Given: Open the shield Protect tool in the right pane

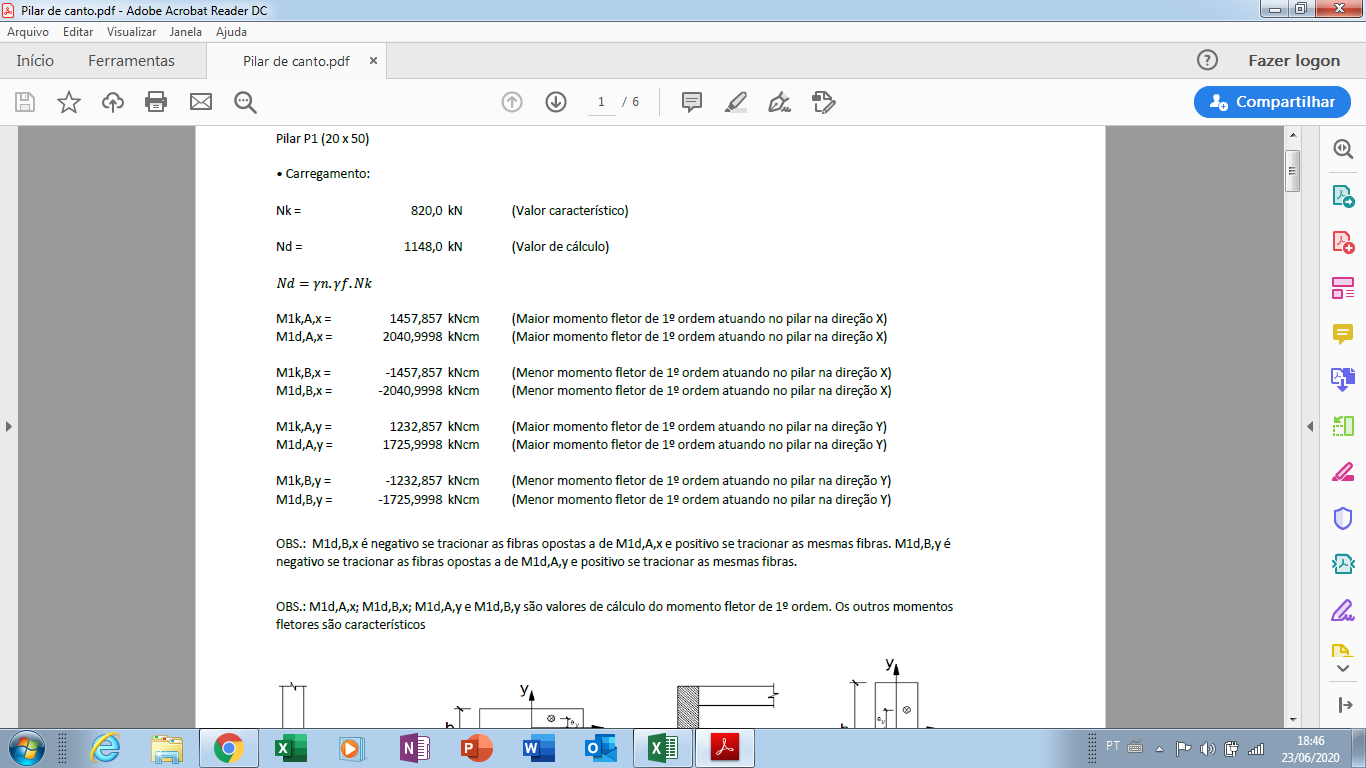Looking at the screenshot, I should coord(1343,518).
